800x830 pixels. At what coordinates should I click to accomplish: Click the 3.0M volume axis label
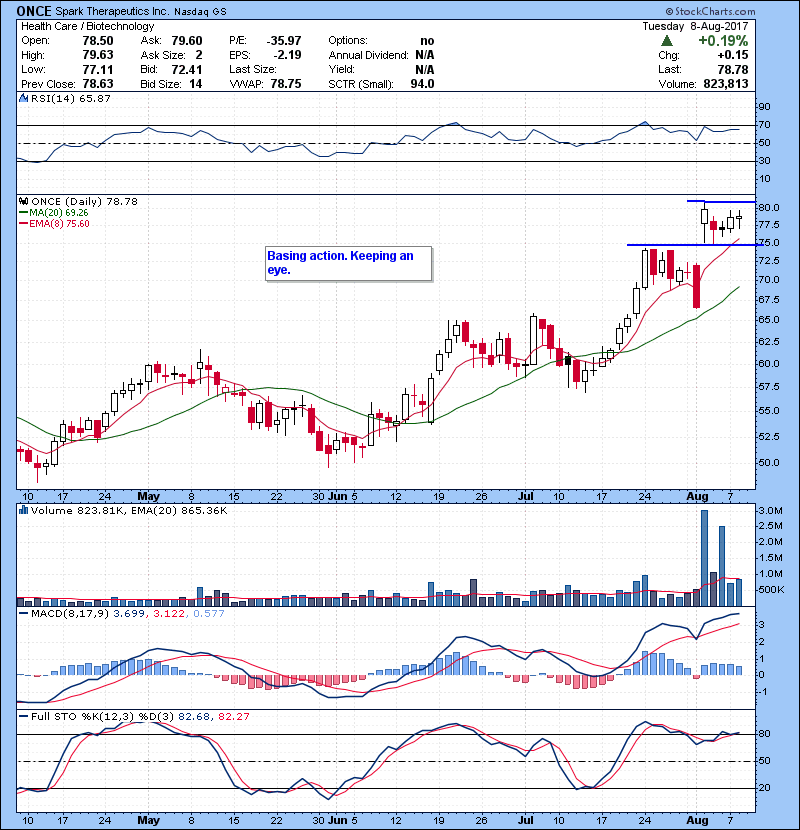(770, 511)
